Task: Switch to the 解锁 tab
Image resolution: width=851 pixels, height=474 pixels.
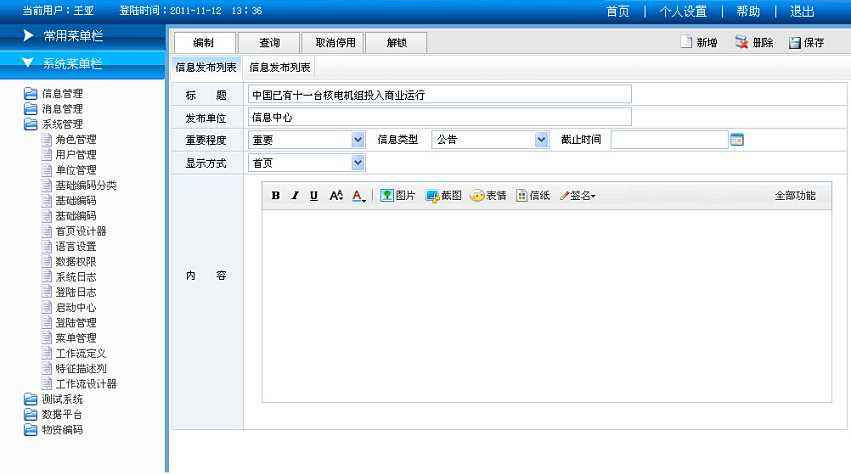Action: coord(396,42)
